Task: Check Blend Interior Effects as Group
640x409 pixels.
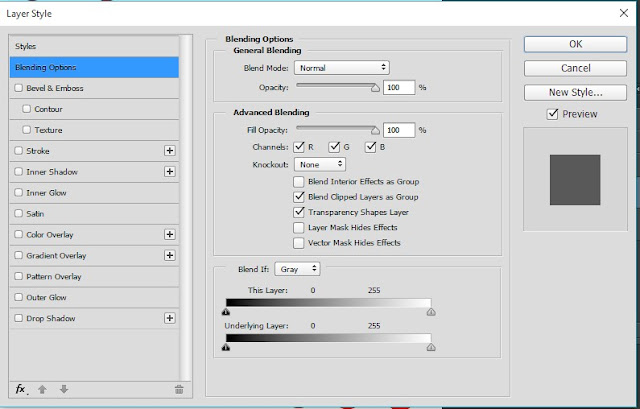Action: coord(299,182)
